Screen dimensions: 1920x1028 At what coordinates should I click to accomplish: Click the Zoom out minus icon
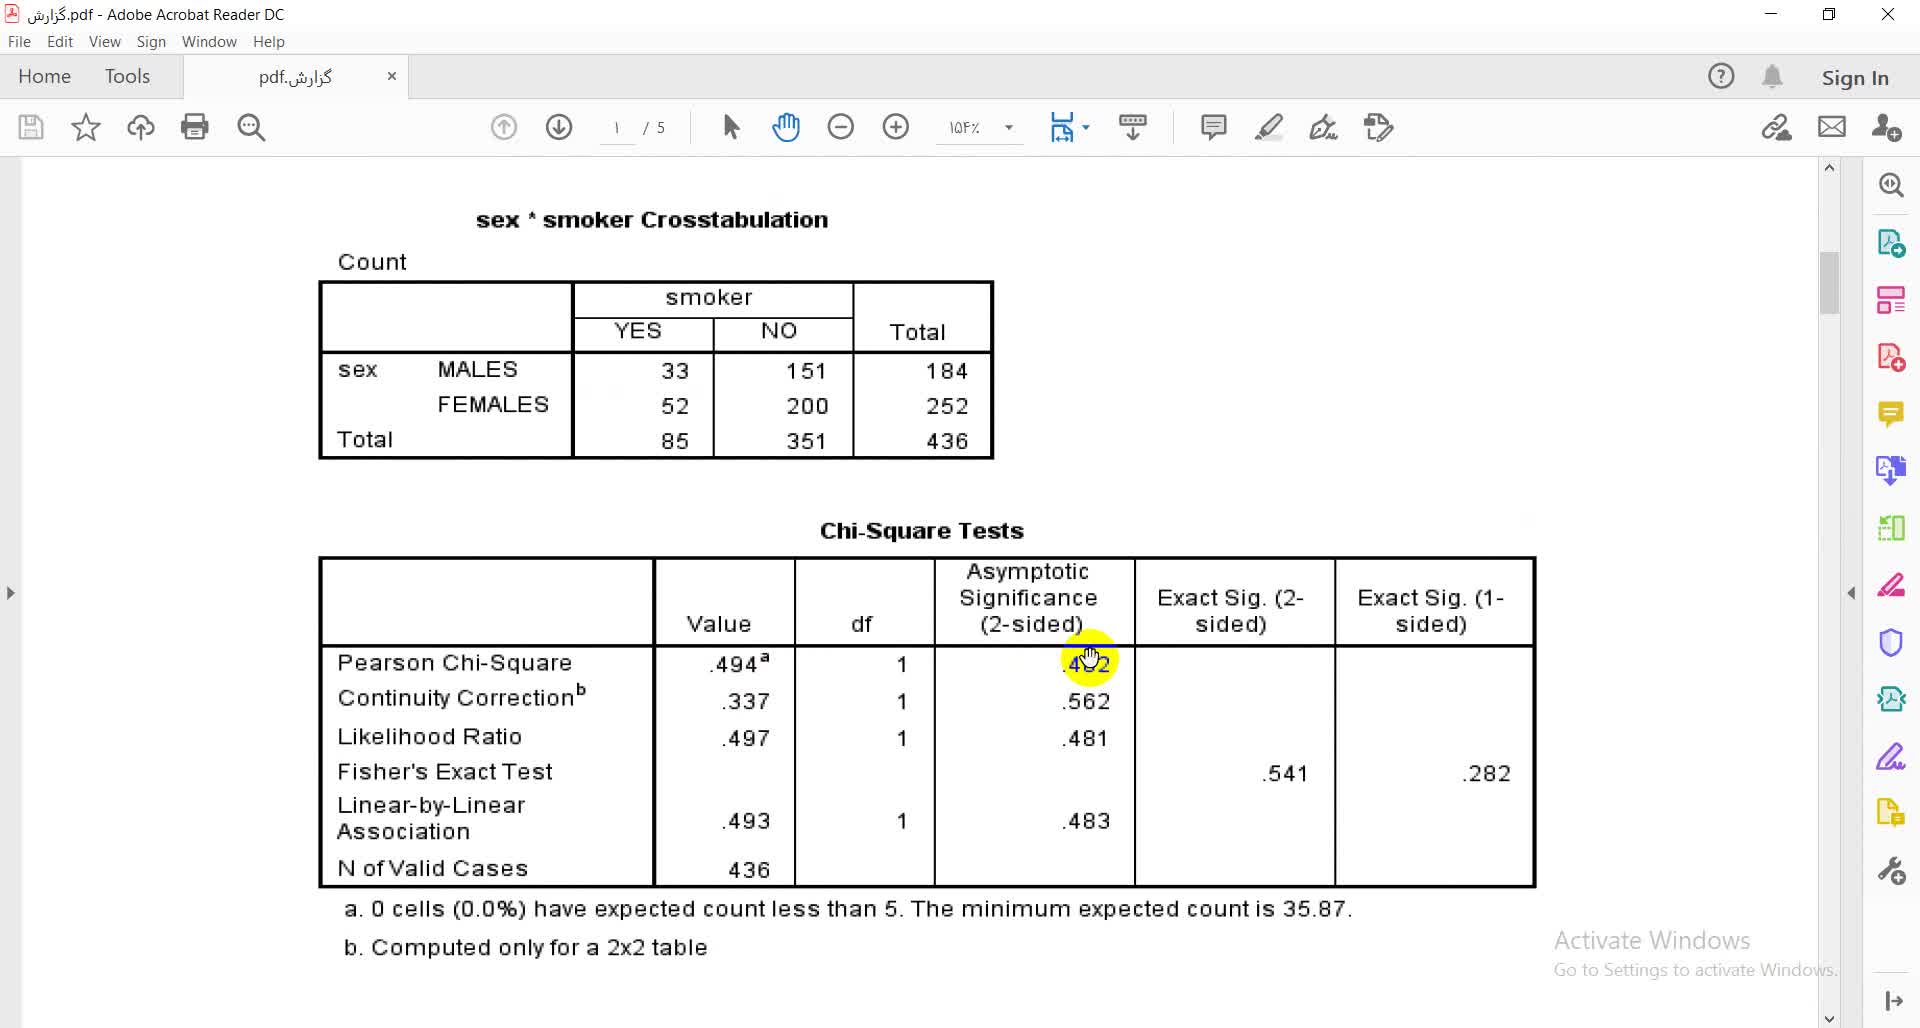840,127
